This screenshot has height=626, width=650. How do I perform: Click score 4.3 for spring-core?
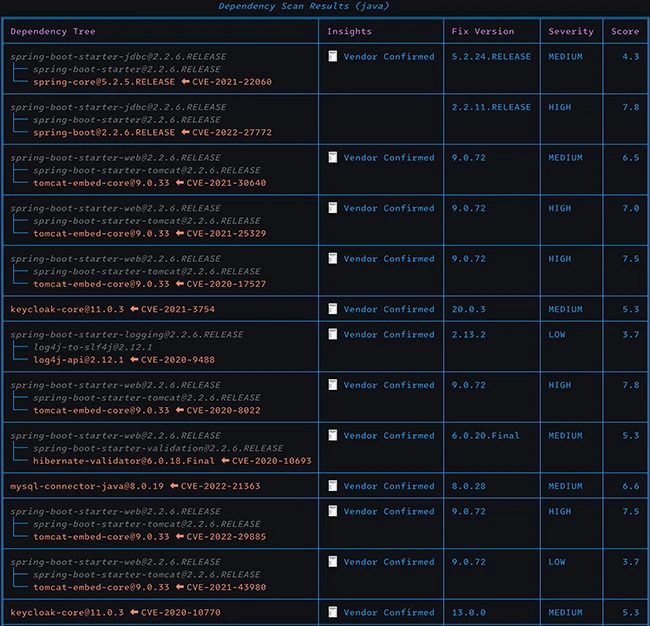631,57
